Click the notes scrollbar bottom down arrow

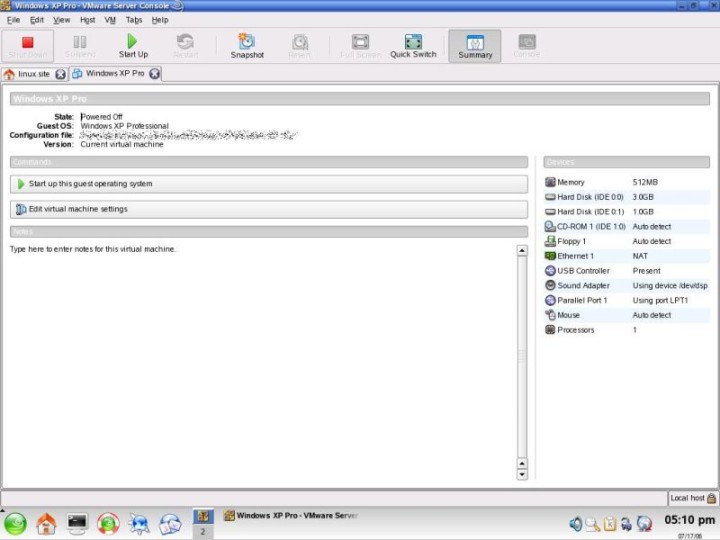click(x=522, y=475)
